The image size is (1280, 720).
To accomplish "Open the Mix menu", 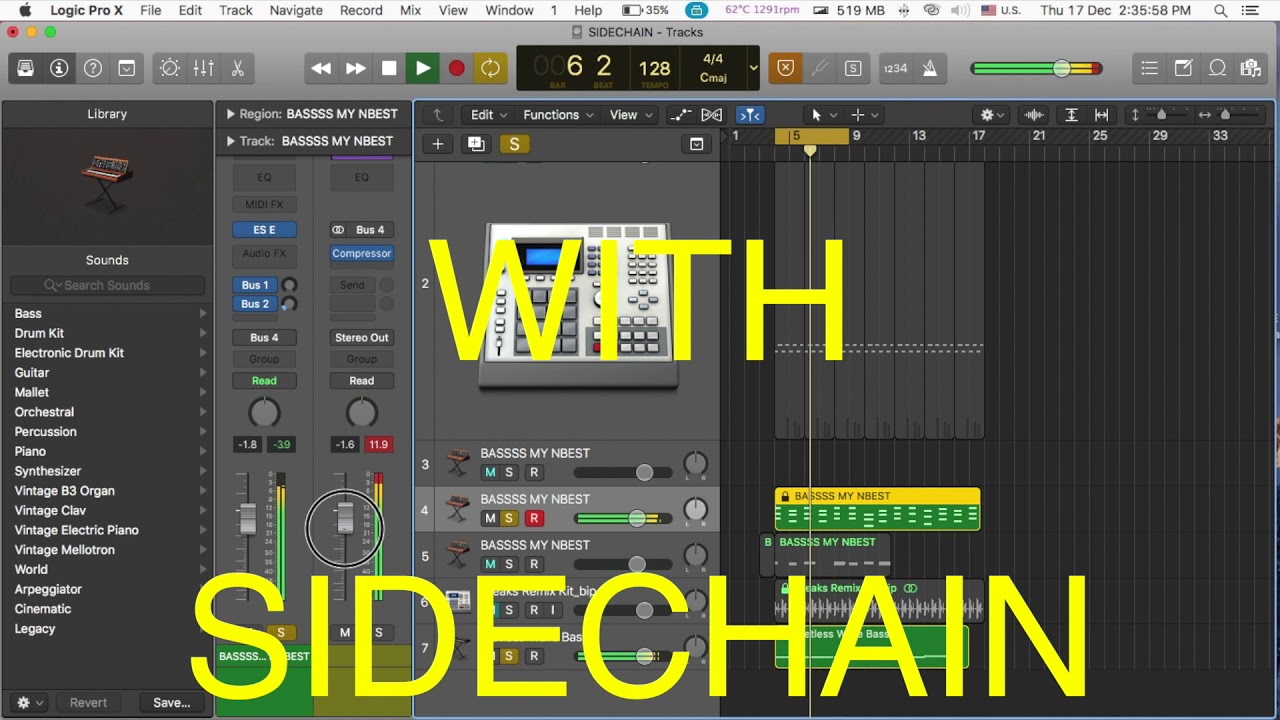I will (x=410, y=10).
